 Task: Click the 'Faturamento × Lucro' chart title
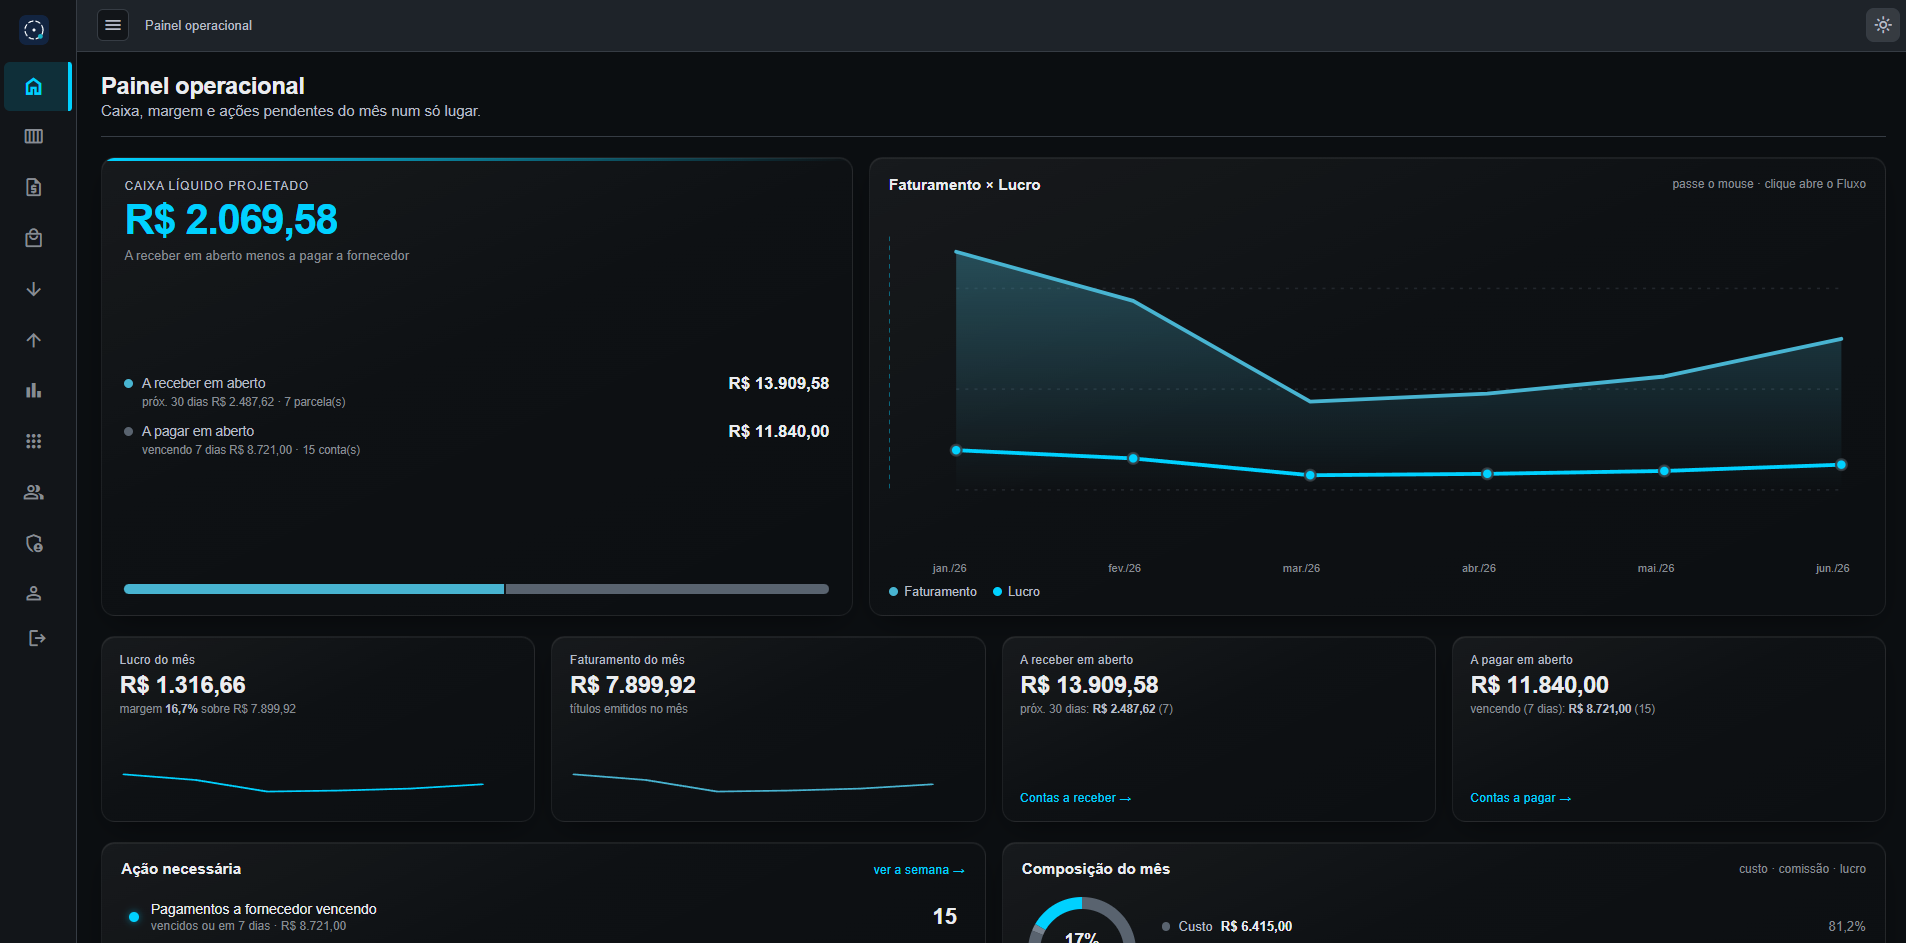click(964, 185)
